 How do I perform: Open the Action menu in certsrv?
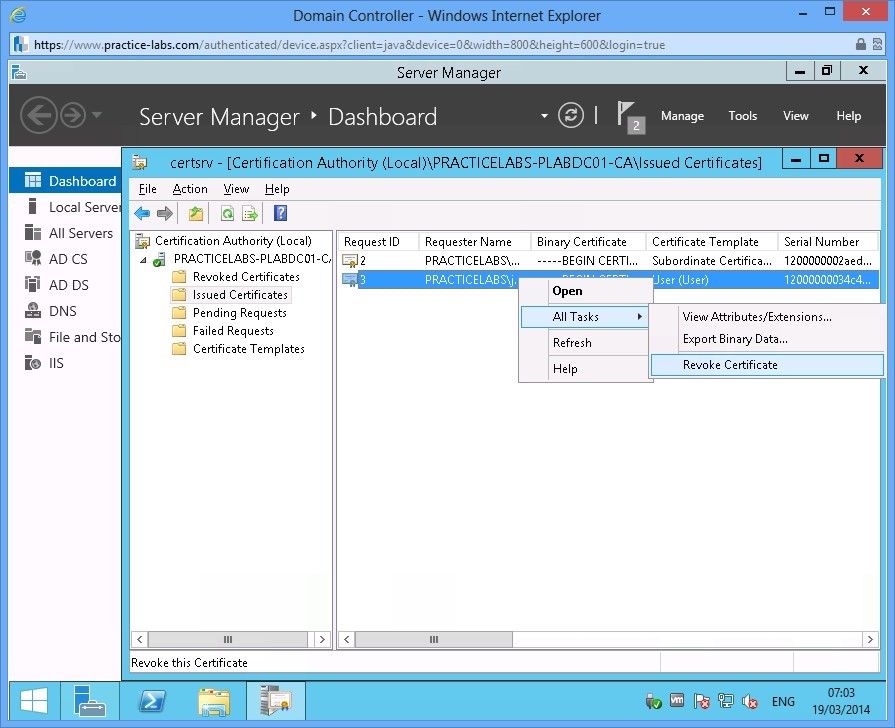[x=190, y=189]
